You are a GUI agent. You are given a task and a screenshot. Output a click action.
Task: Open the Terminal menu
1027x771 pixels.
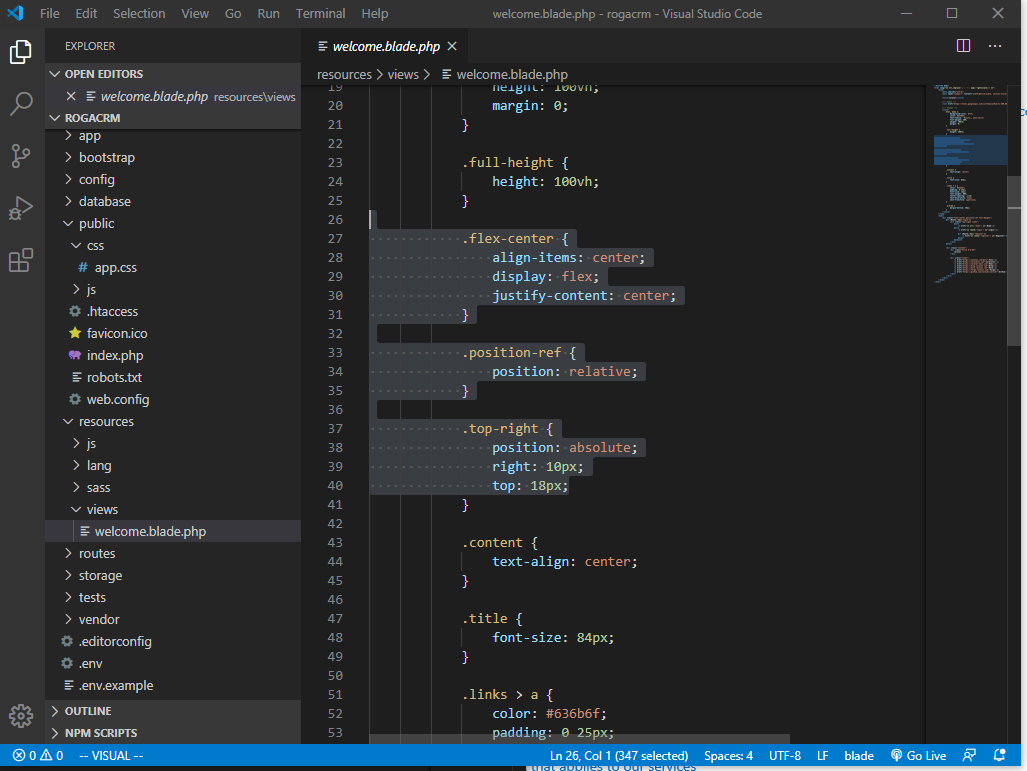click(x=320, y=14)
